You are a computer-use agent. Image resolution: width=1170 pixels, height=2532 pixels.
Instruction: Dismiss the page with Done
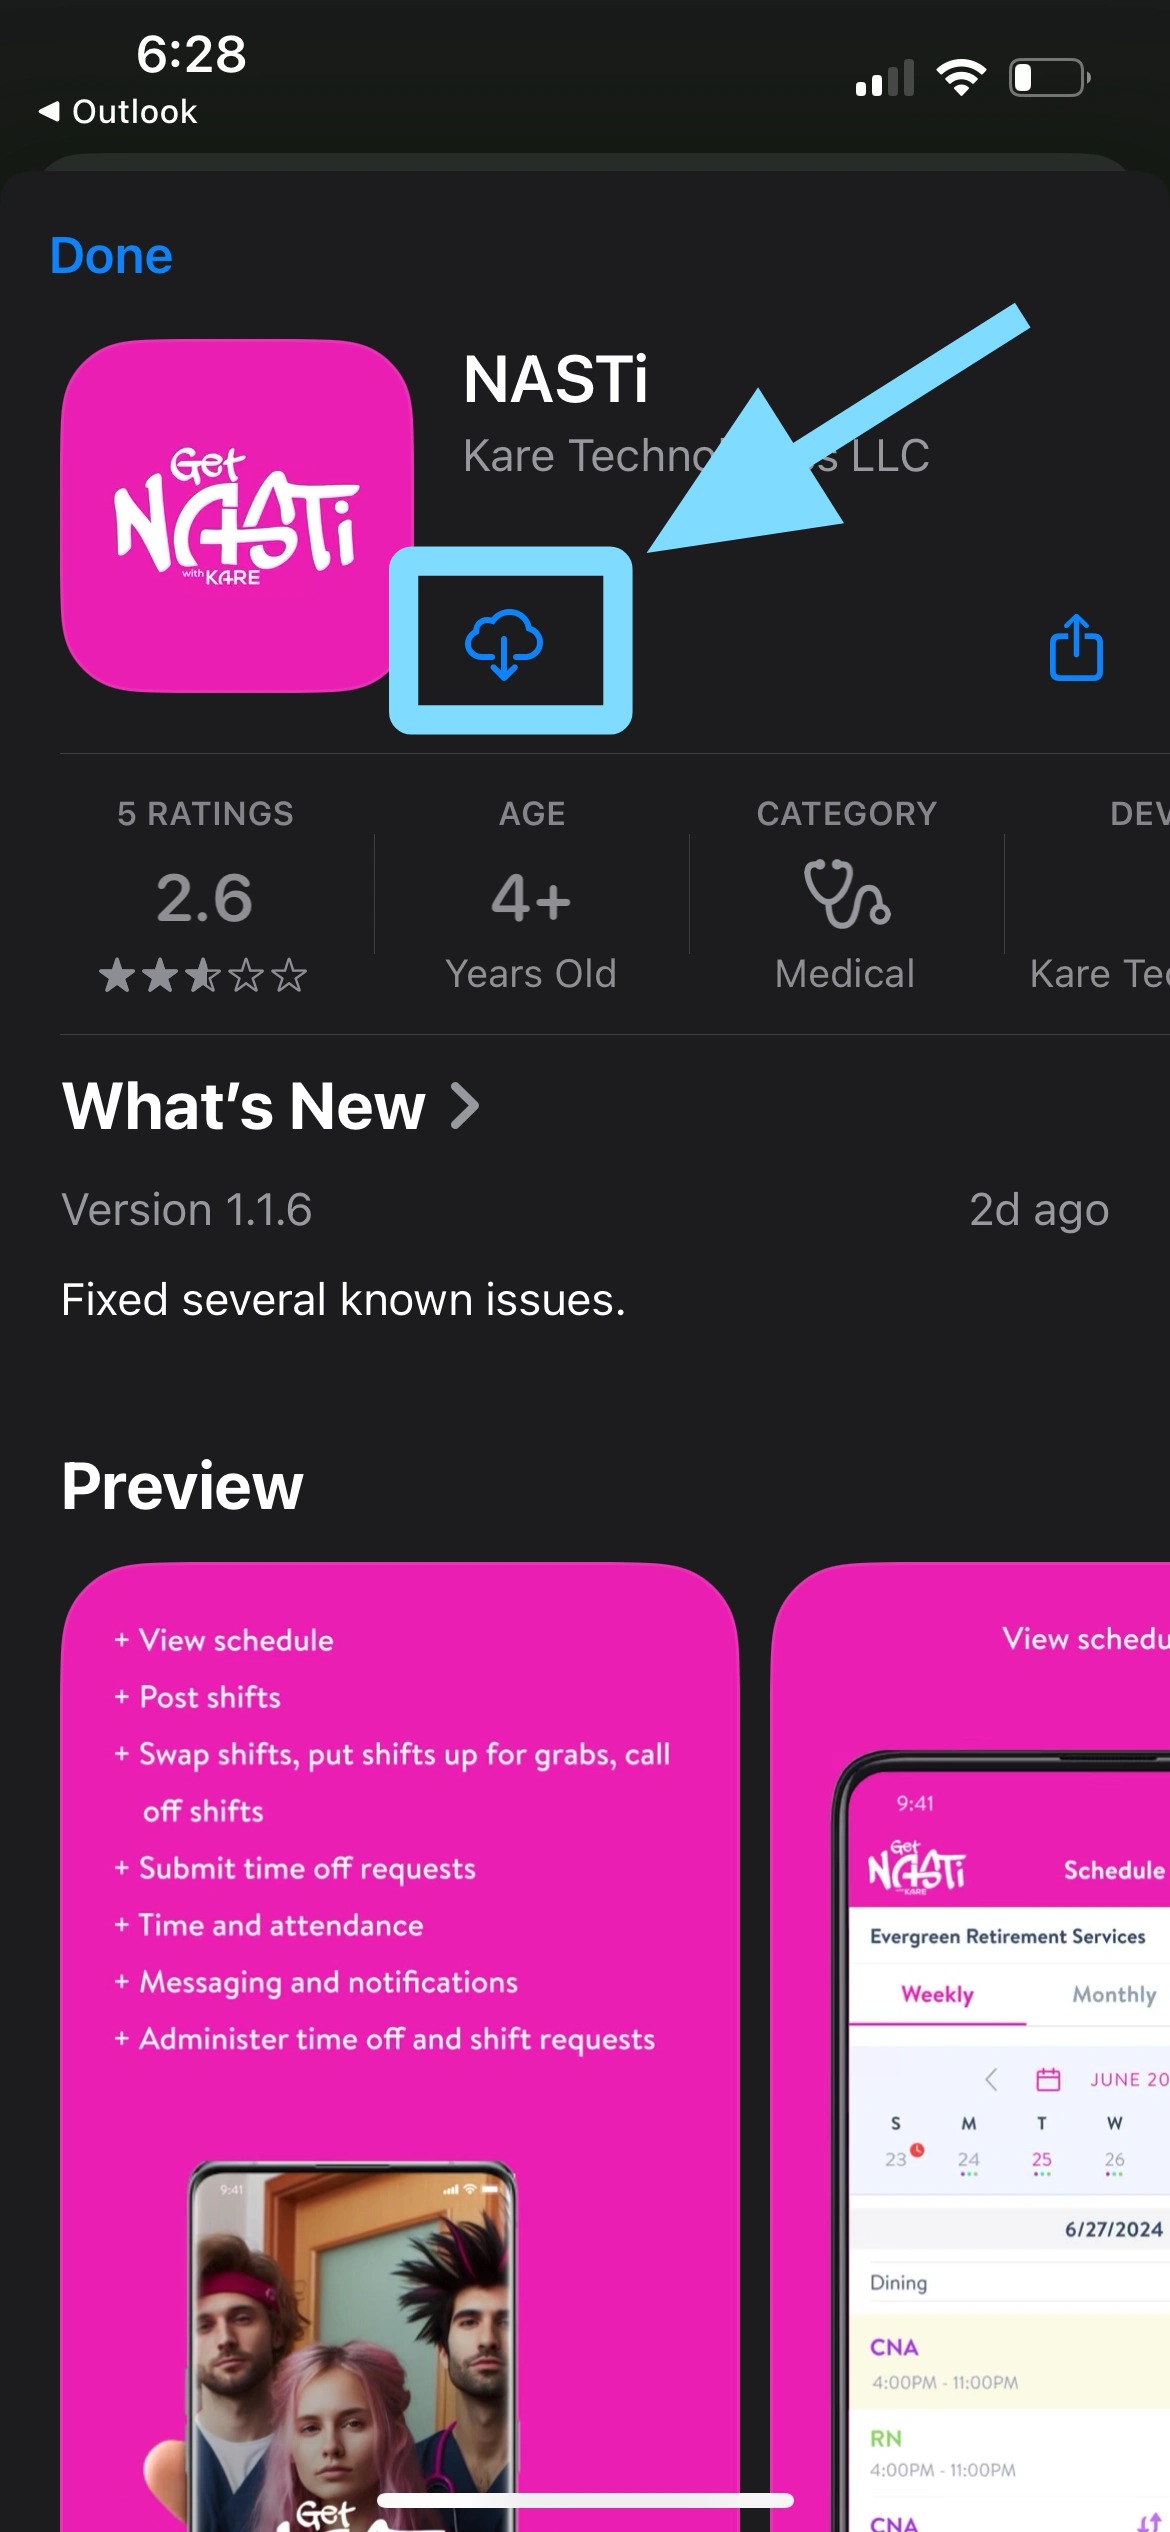[111, 256]
